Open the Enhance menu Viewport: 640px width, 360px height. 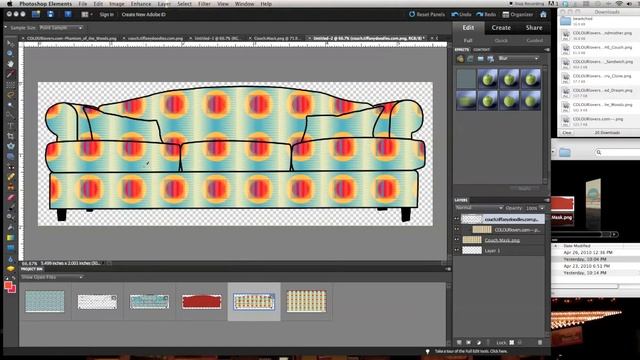[x=141, y=4]
